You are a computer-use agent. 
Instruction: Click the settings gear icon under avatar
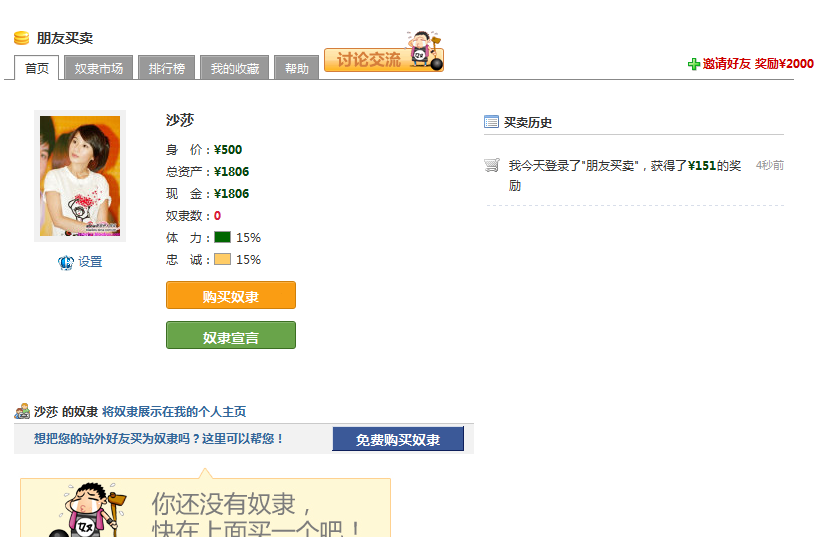pos(65,262)
